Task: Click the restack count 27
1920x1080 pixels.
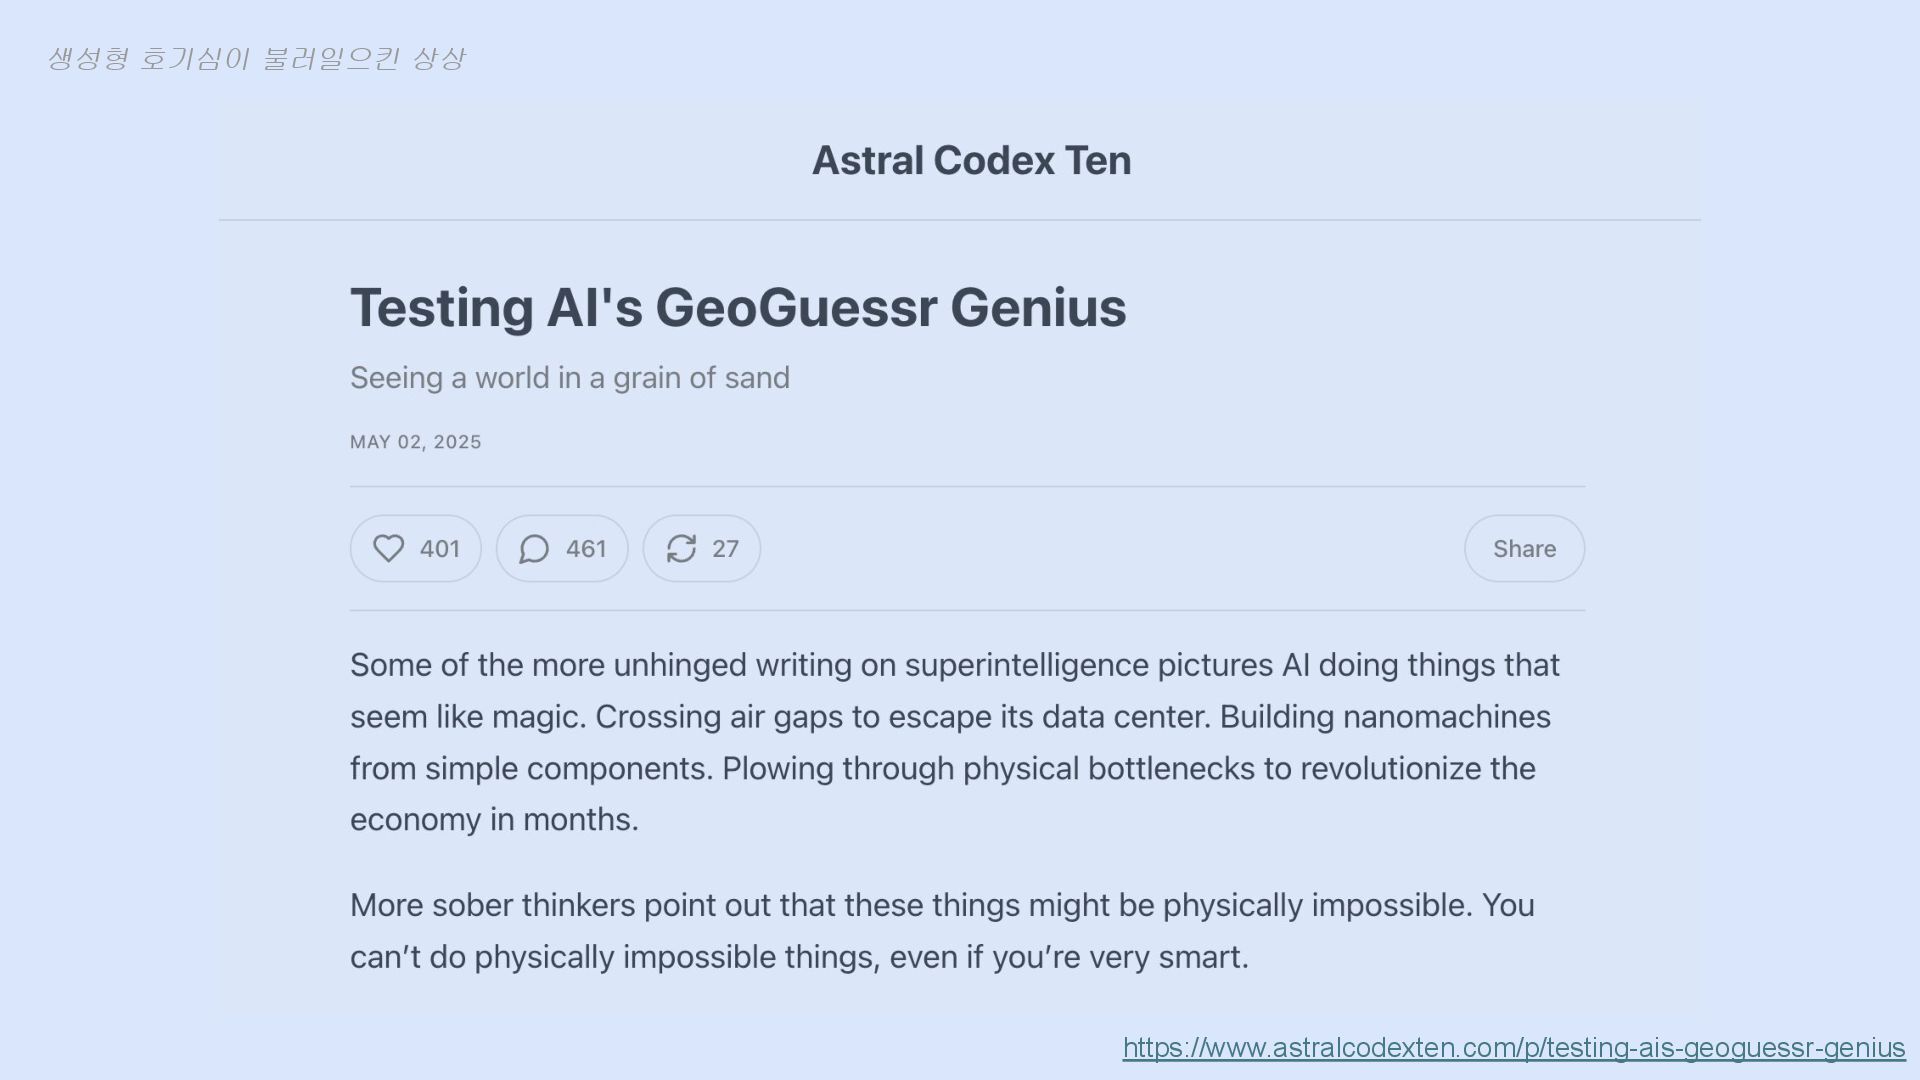Action: (725, 548)
